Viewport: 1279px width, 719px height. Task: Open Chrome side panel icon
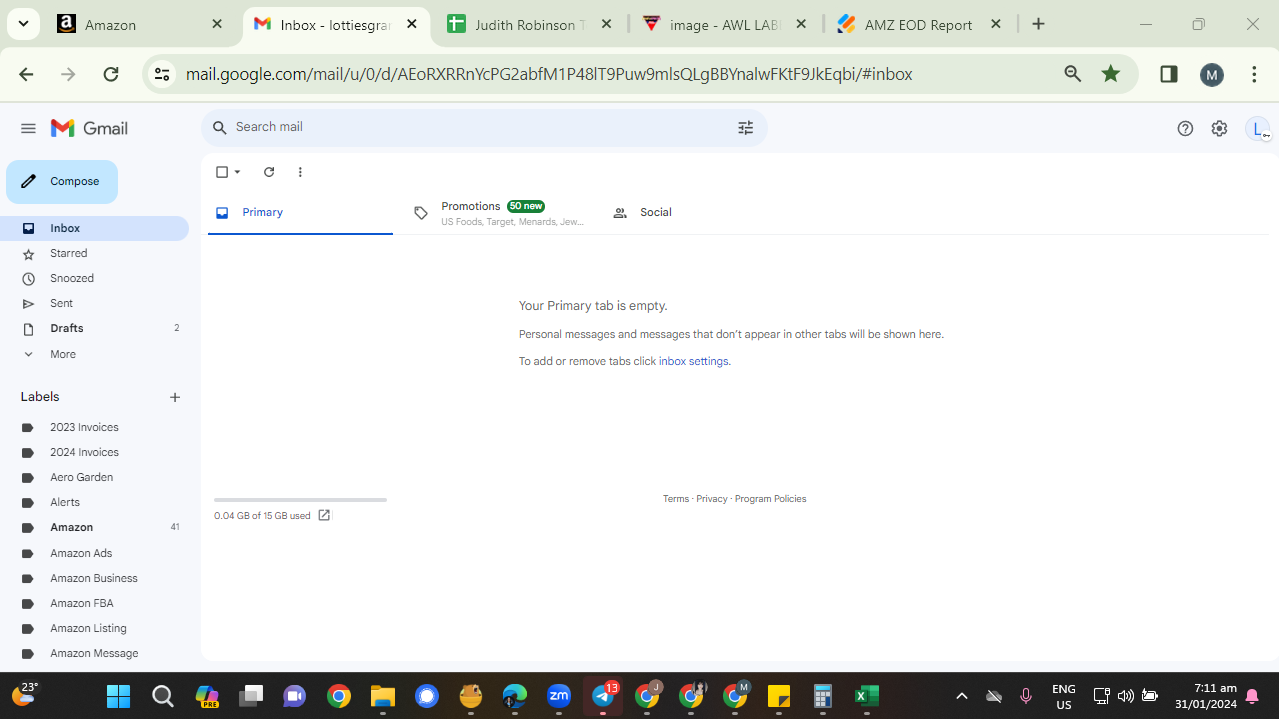1168,73
